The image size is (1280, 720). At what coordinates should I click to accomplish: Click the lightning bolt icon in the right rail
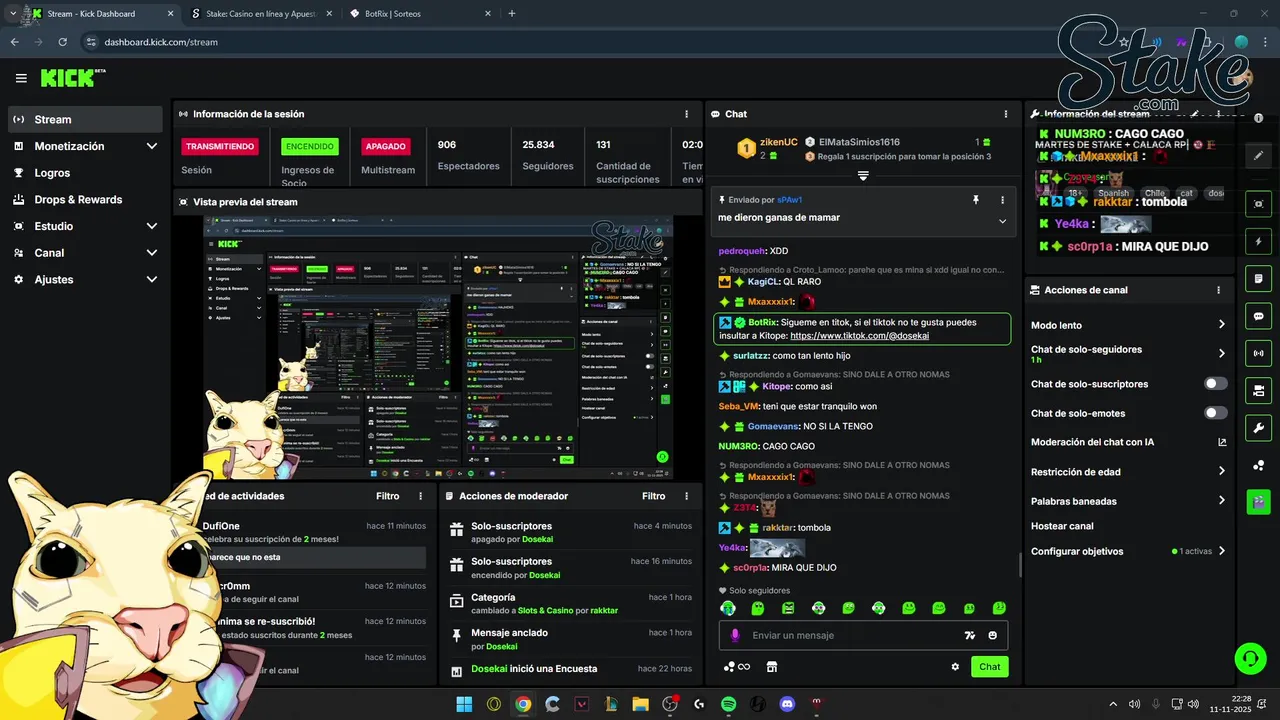point(1258,241)
